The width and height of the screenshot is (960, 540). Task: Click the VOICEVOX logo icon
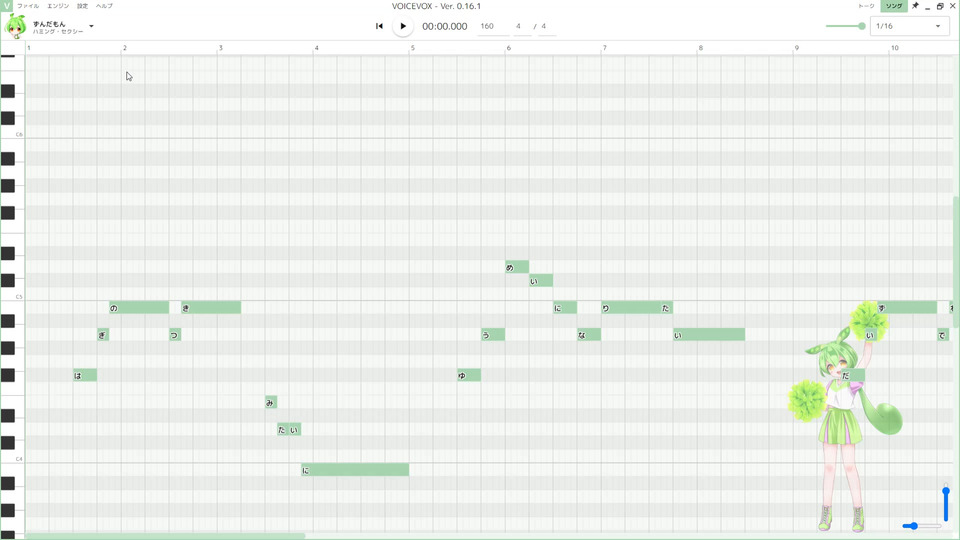click(6, 6)
